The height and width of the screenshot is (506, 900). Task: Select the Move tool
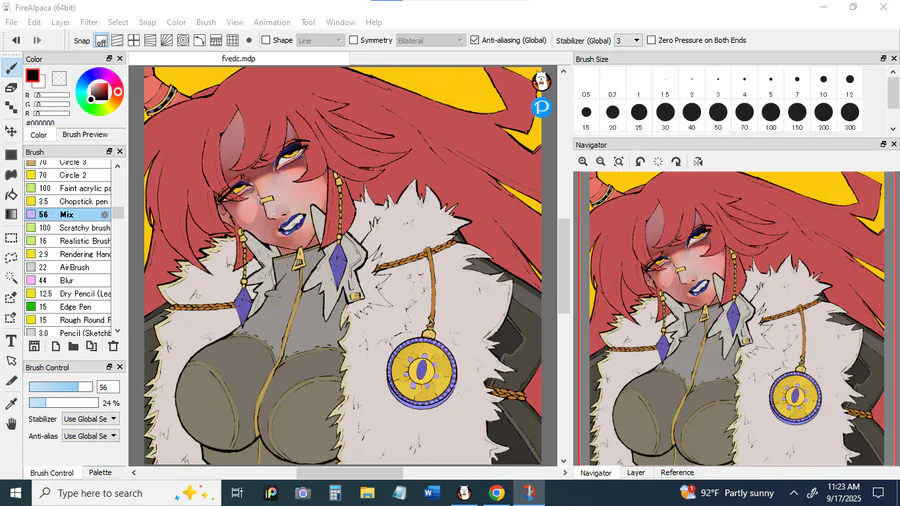point(11,131)
